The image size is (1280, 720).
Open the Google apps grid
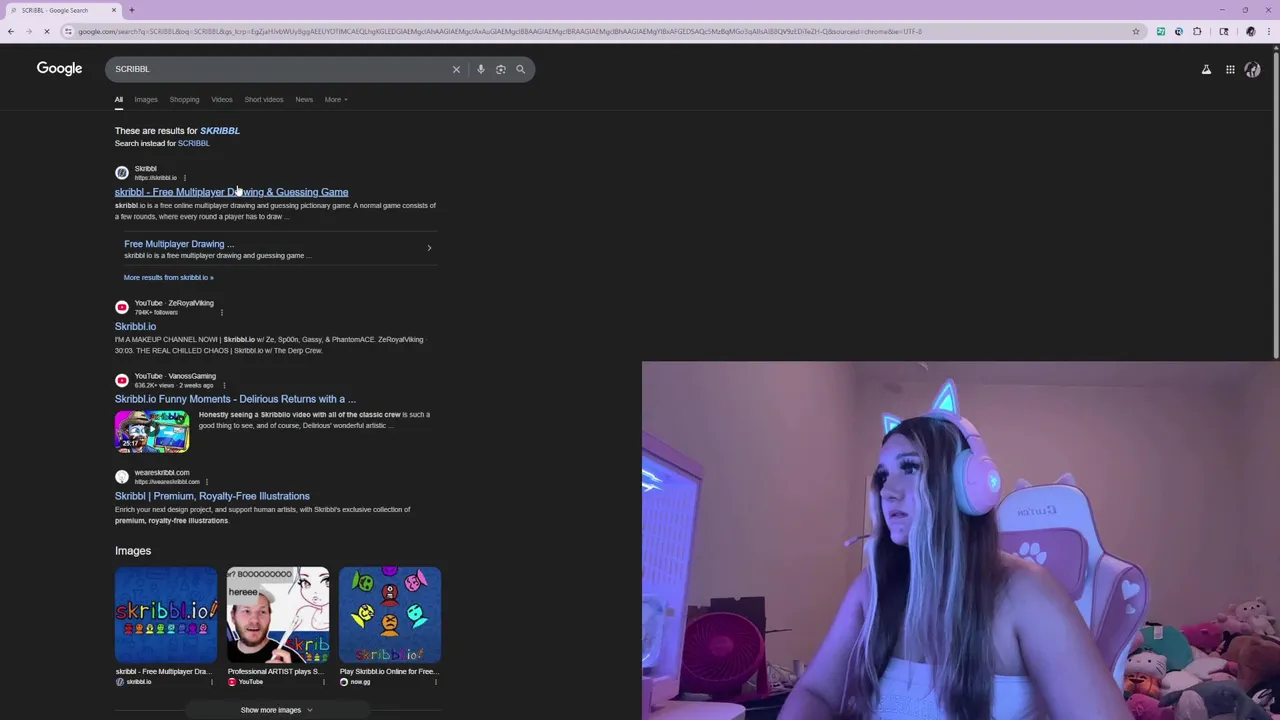click(1230, 69)
